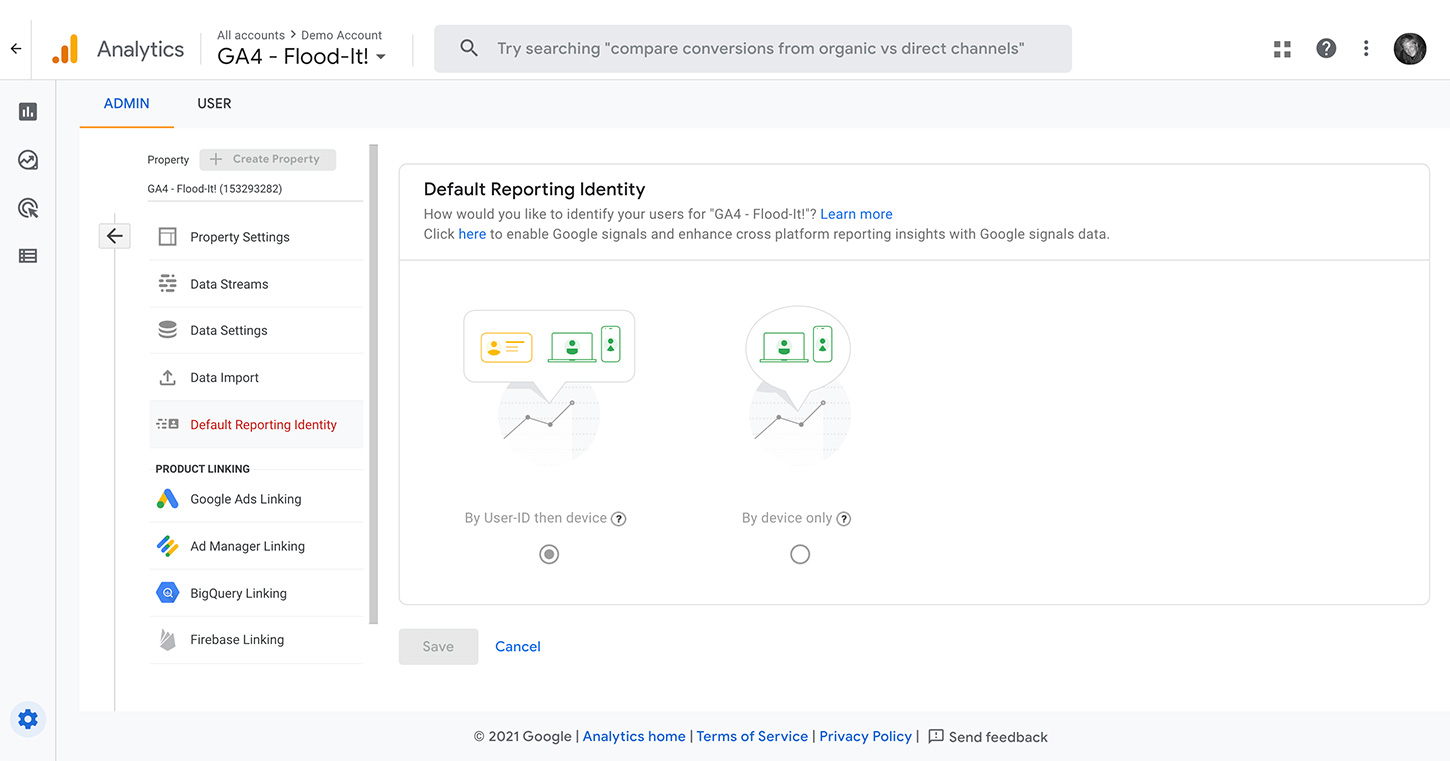Click the Send feedback text
1450x761 pixels.
[998, 737]
